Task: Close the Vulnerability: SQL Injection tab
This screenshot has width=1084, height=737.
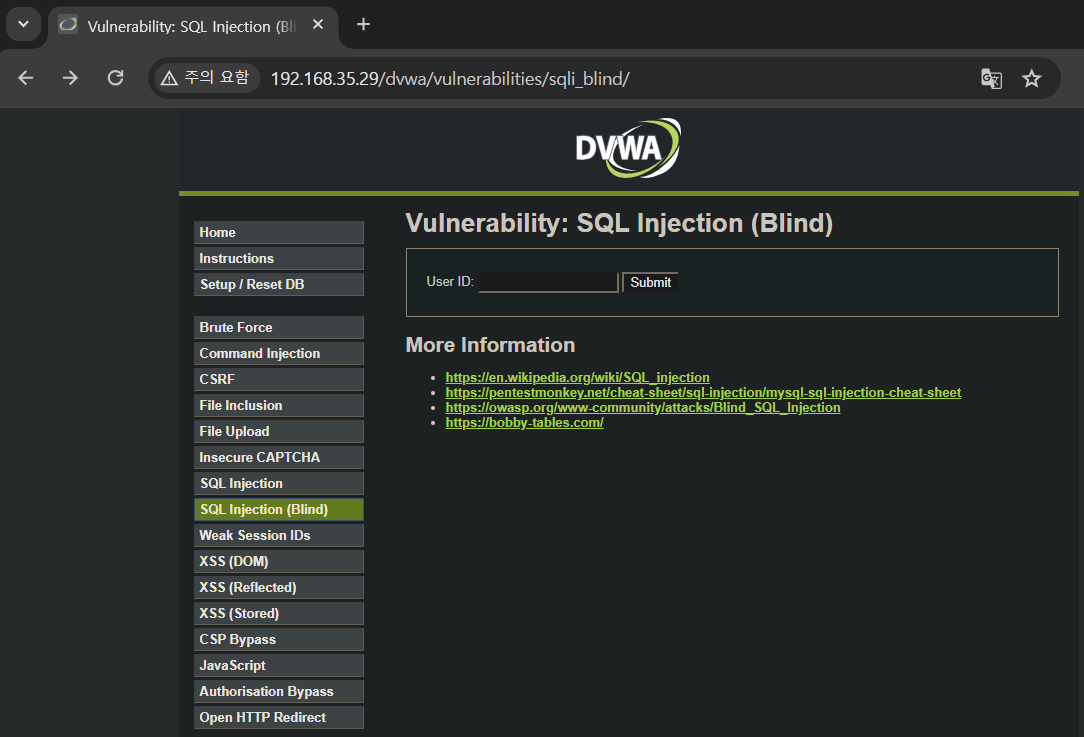Action: tap(318, 25)
